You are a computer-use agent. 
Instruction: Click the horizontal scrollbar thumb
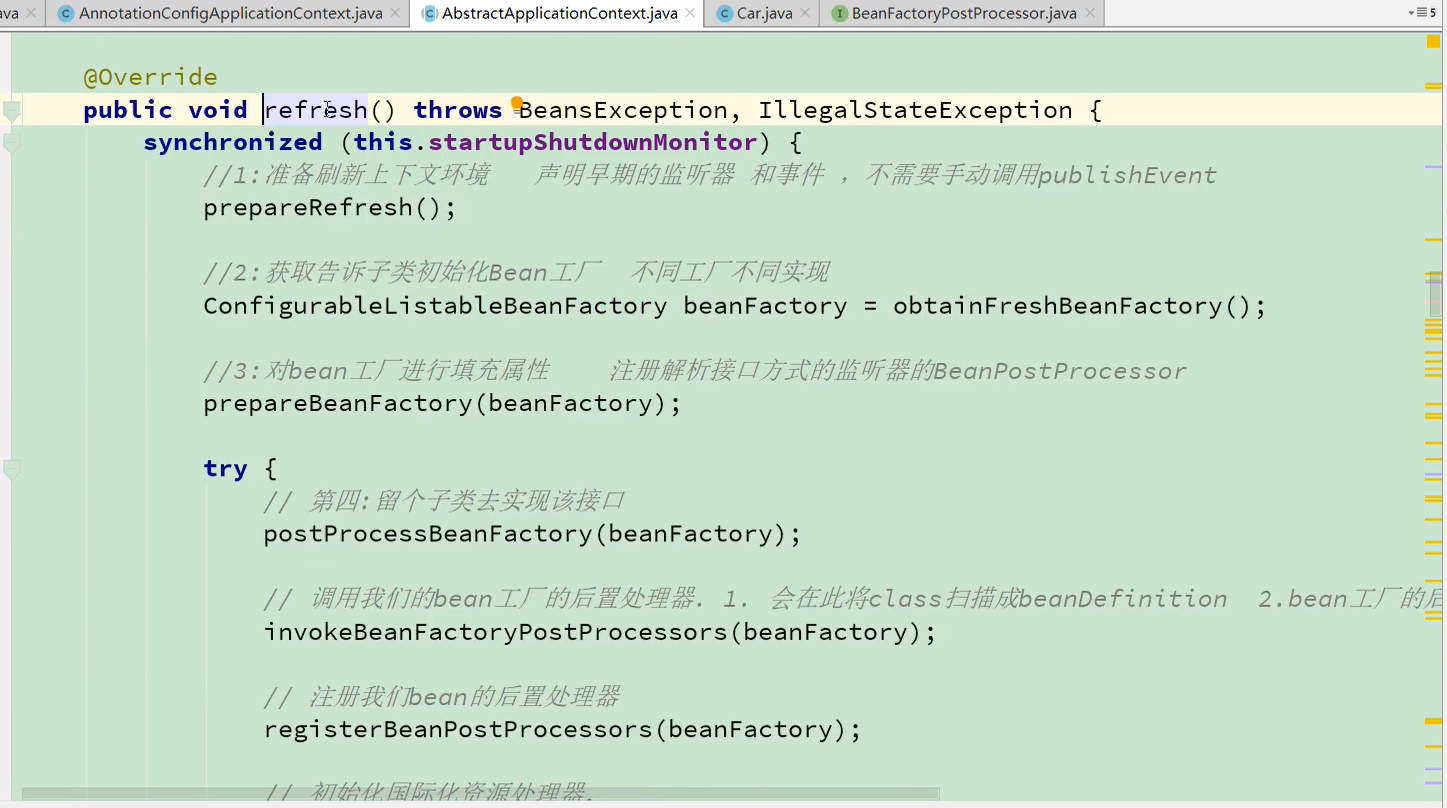480,794
